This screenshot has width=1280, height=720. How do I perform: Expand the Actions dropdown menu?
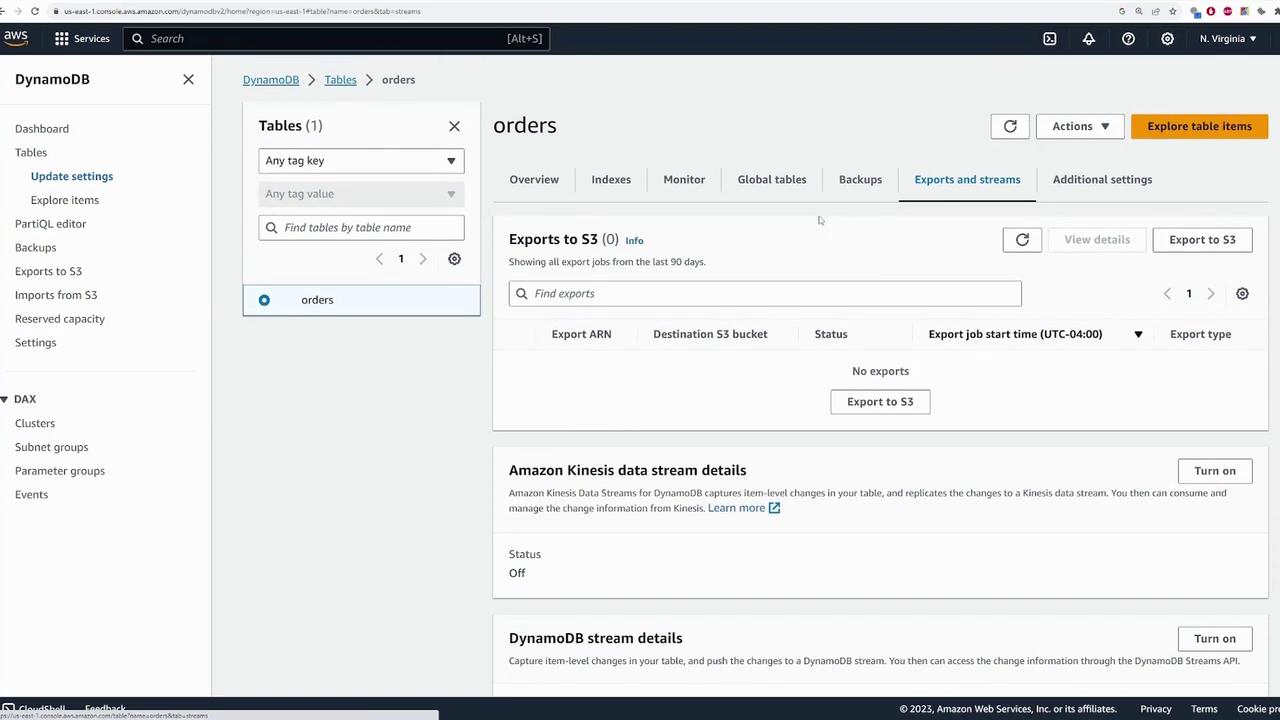[x=1080, y=126]
